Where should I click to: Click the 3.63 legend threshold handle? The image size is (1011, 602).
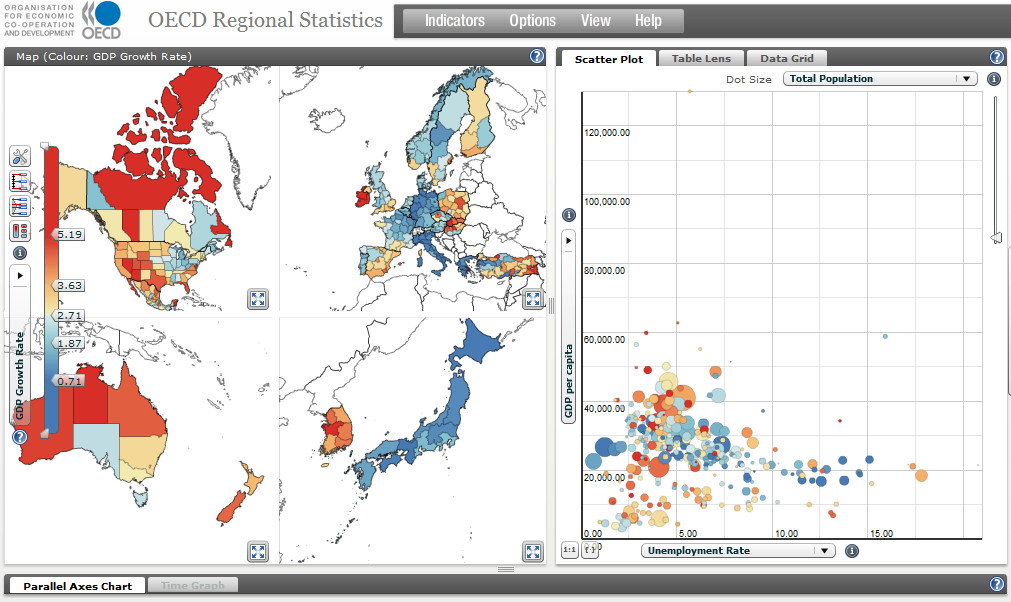click(68, 286)
